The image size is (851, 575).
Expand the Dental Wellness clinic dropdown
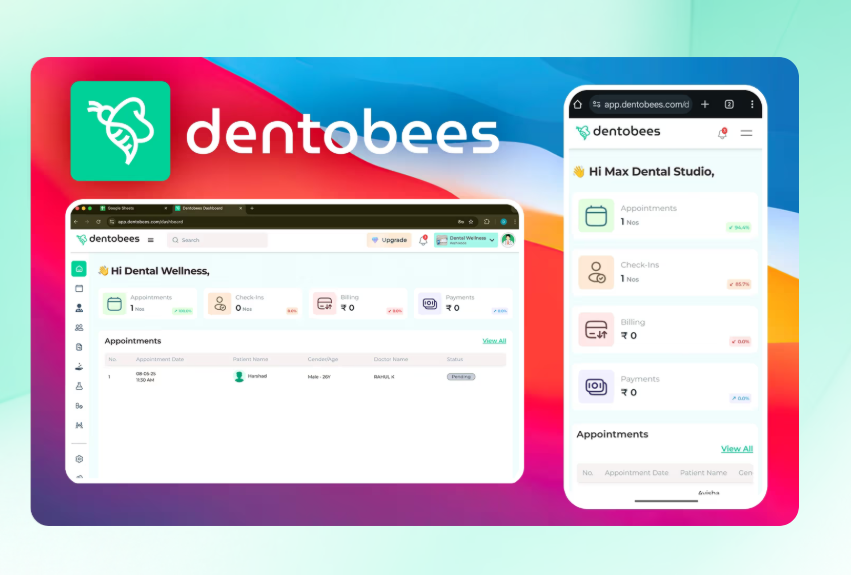click(466, 240)
